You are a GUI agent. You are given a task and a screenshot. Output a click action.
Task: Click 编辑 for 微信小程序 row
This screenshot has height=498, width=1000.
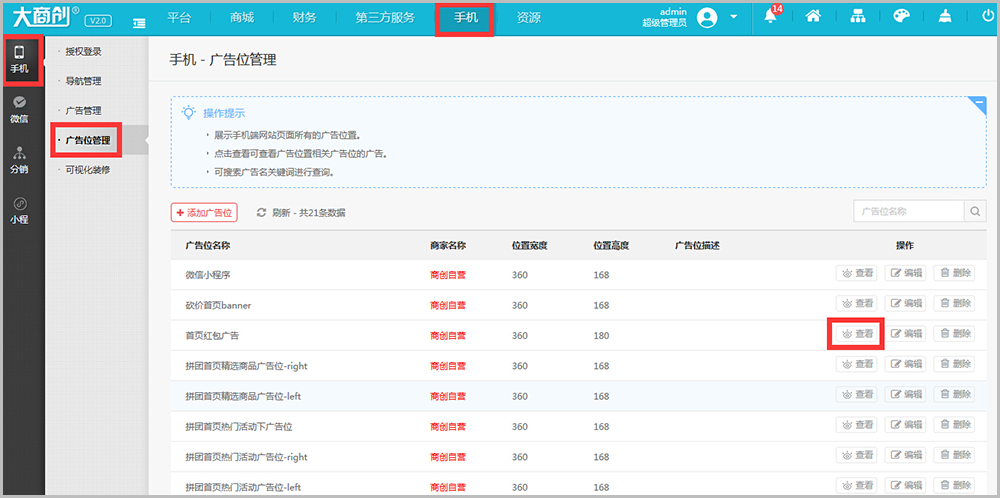[x=906, y=273]
